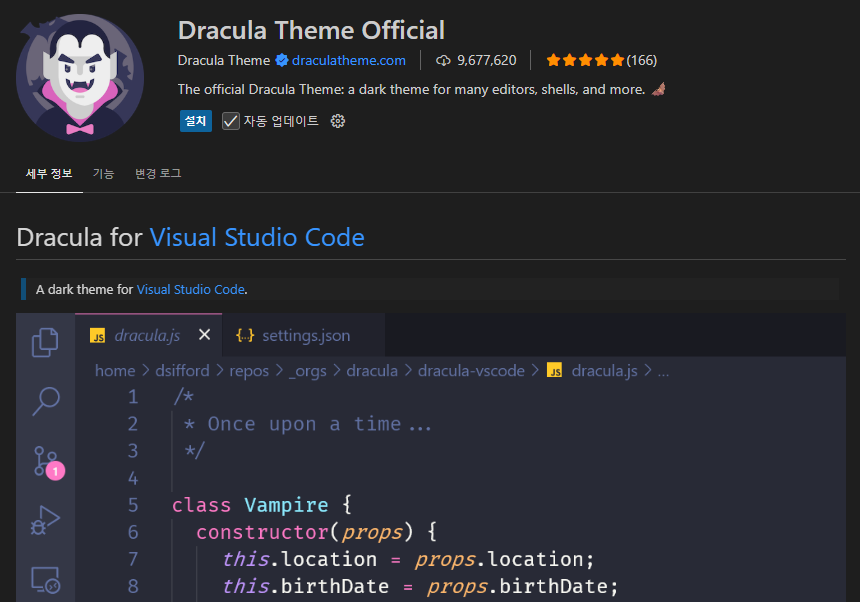
Task: Click the 'constructor(props) {' code line
Action: coord(316,532)
